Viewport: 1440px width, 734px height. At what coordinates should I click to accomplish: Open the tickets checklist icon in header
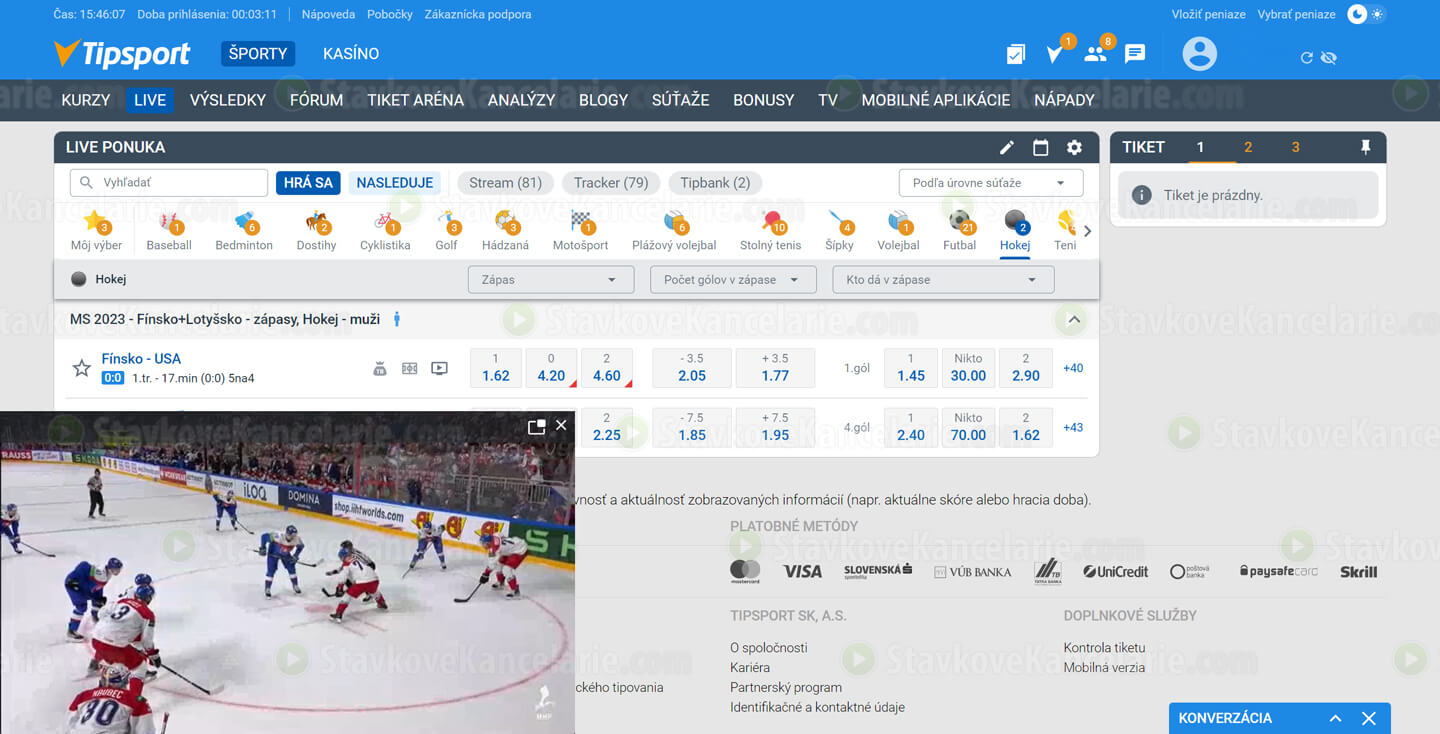[x=1015, y=54]
